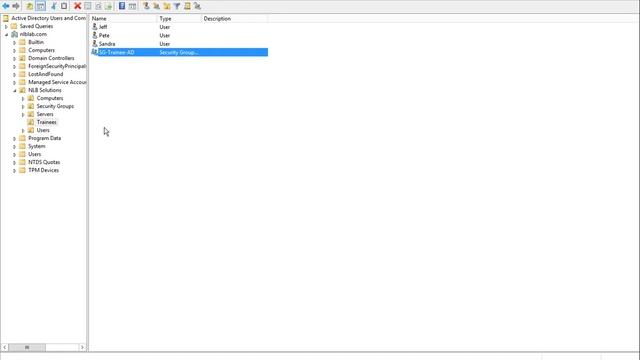Expand the System container
The image size is (640, 360).
pyautogui.click(x=15, y=147)
